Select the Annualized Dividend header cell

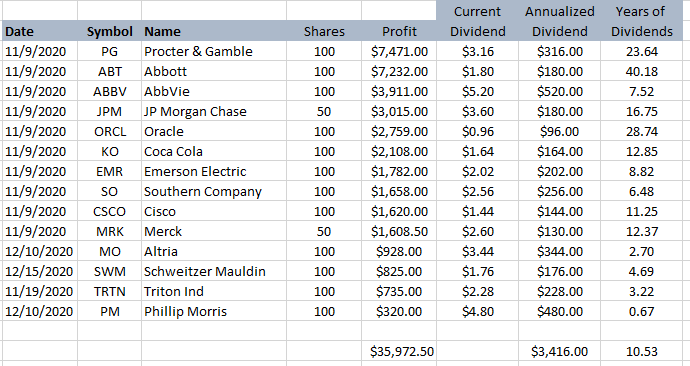click(559, 21)
